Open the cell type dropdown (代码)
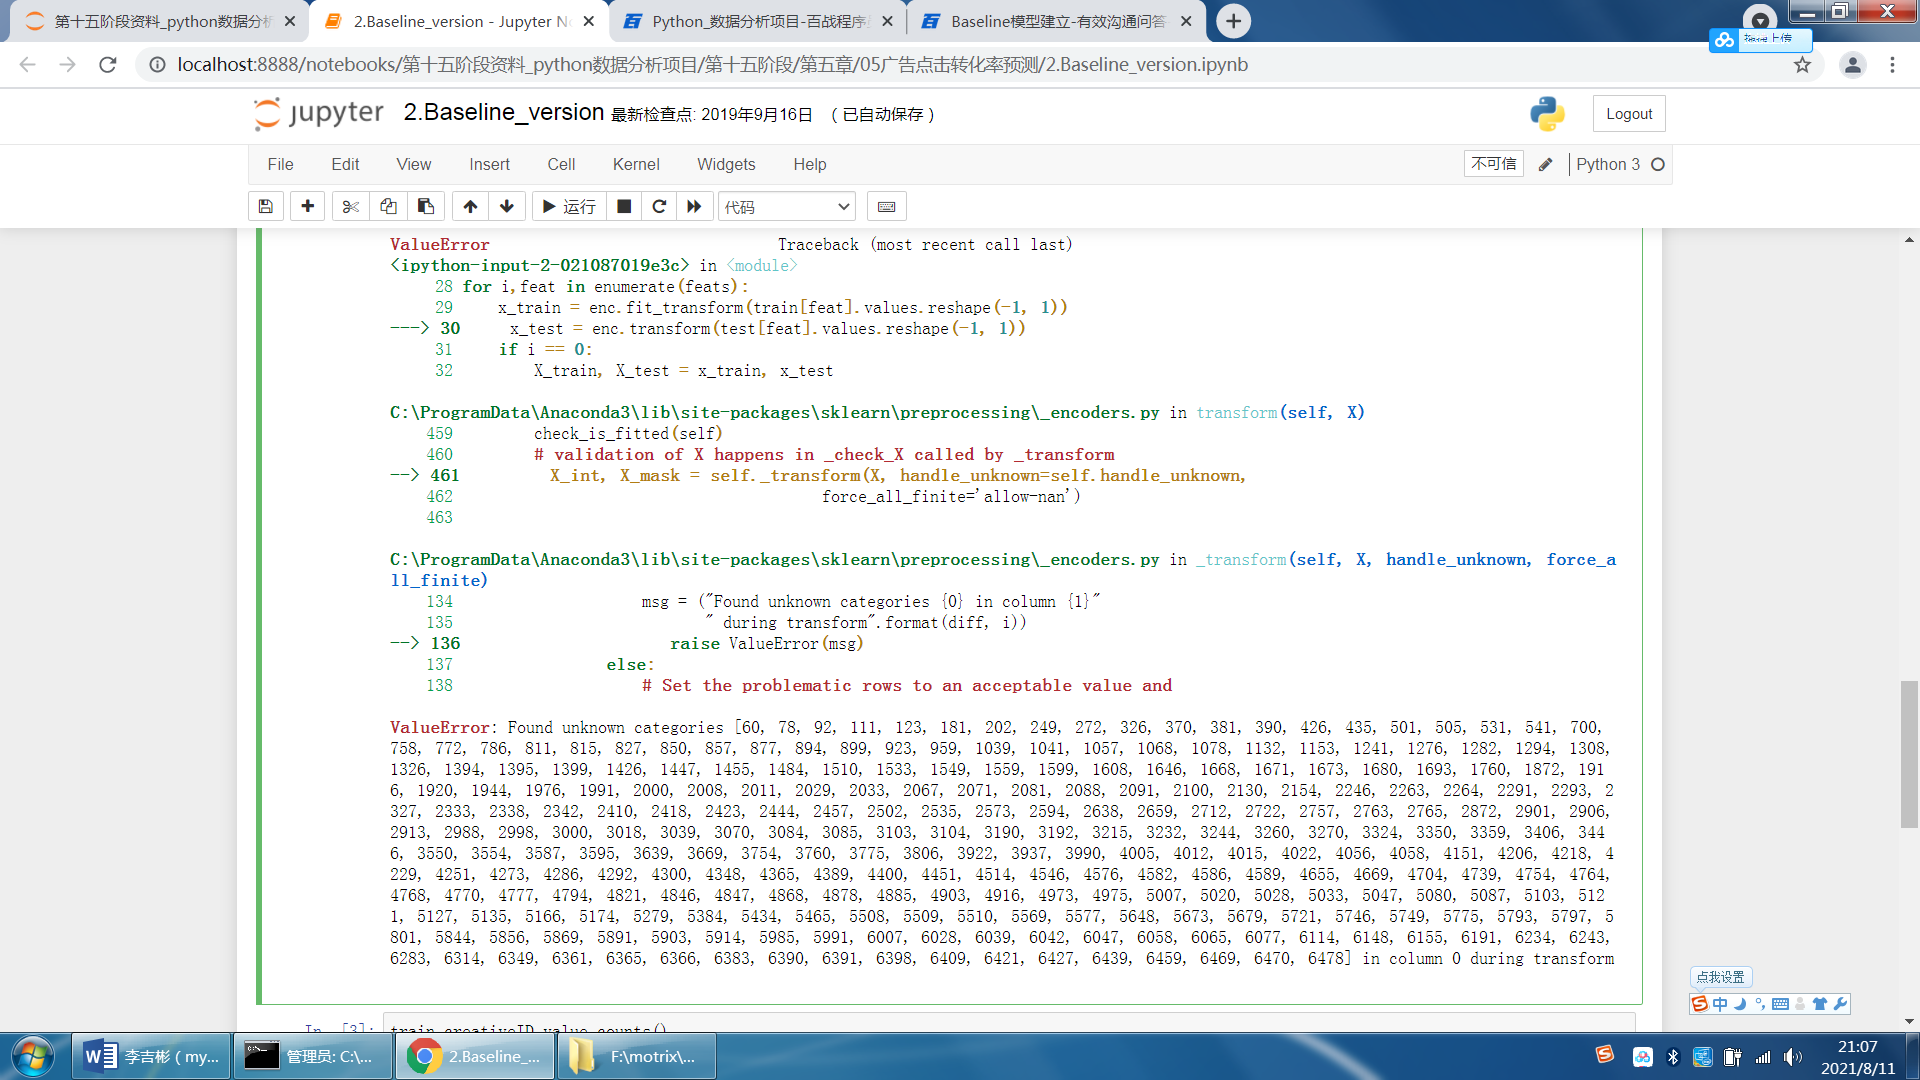Viewport: 1920px width, 1080px height. pyautogui.click(x=787, y=207)
